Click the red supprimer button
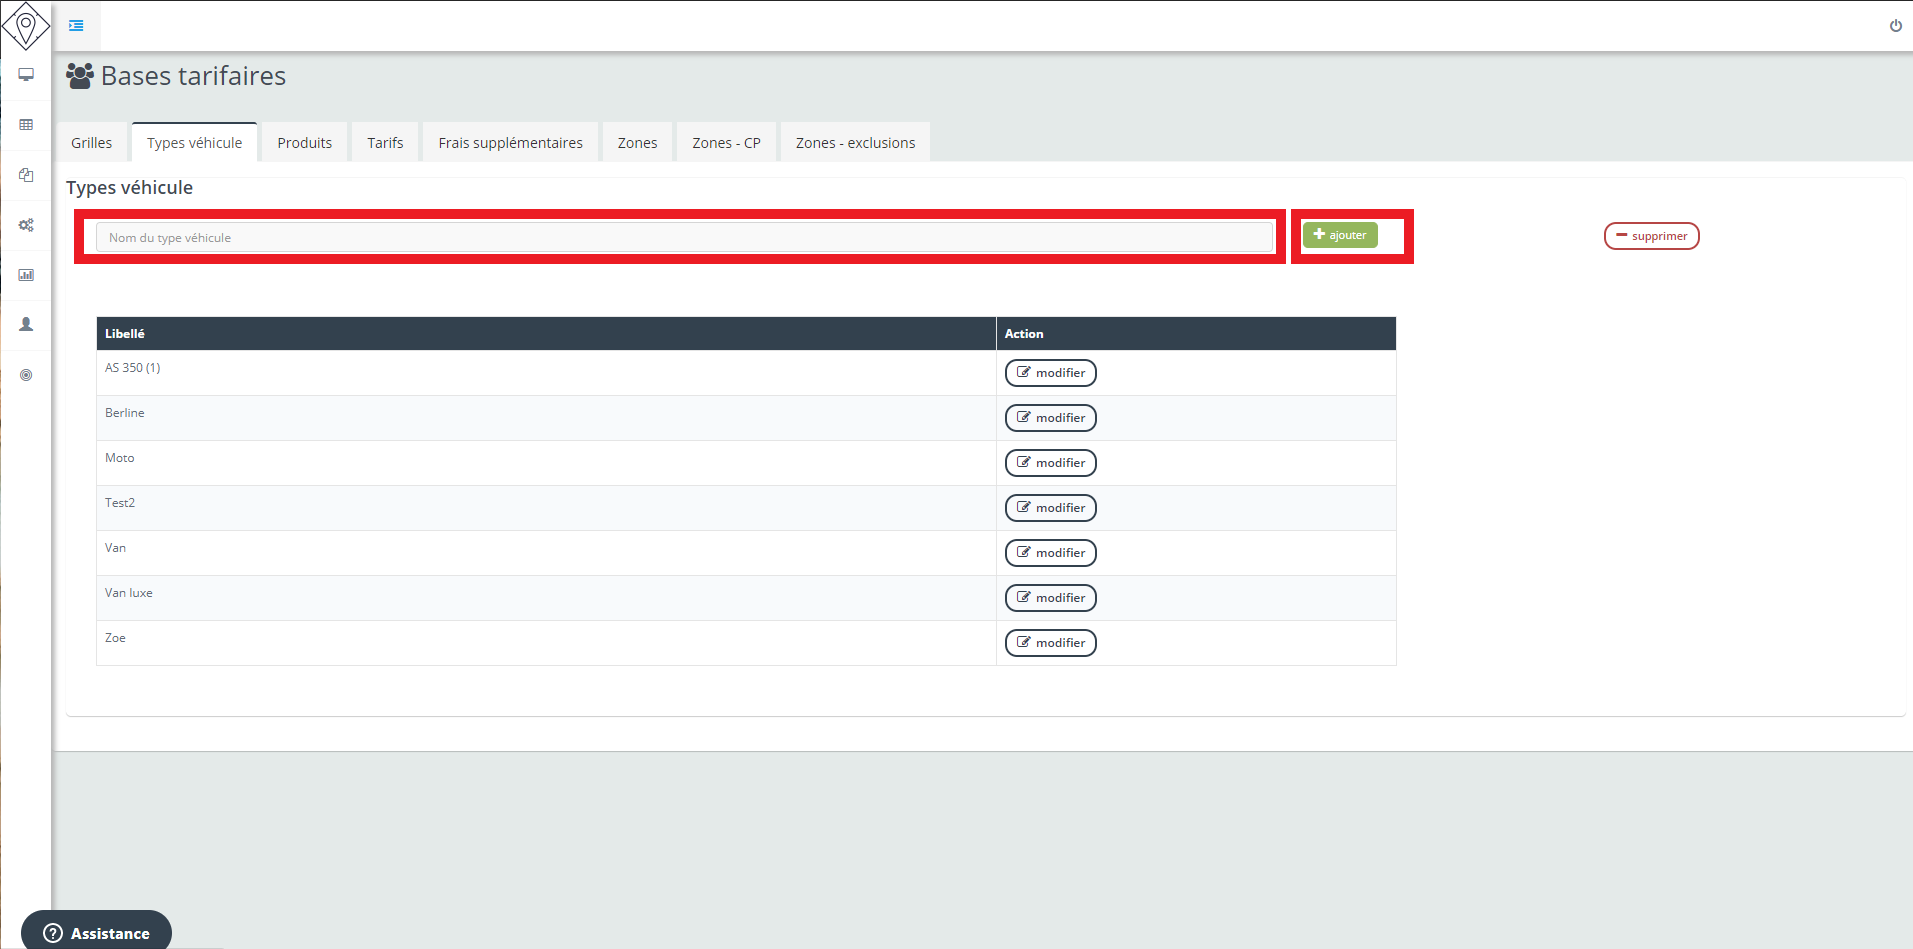 [1651, 236]
